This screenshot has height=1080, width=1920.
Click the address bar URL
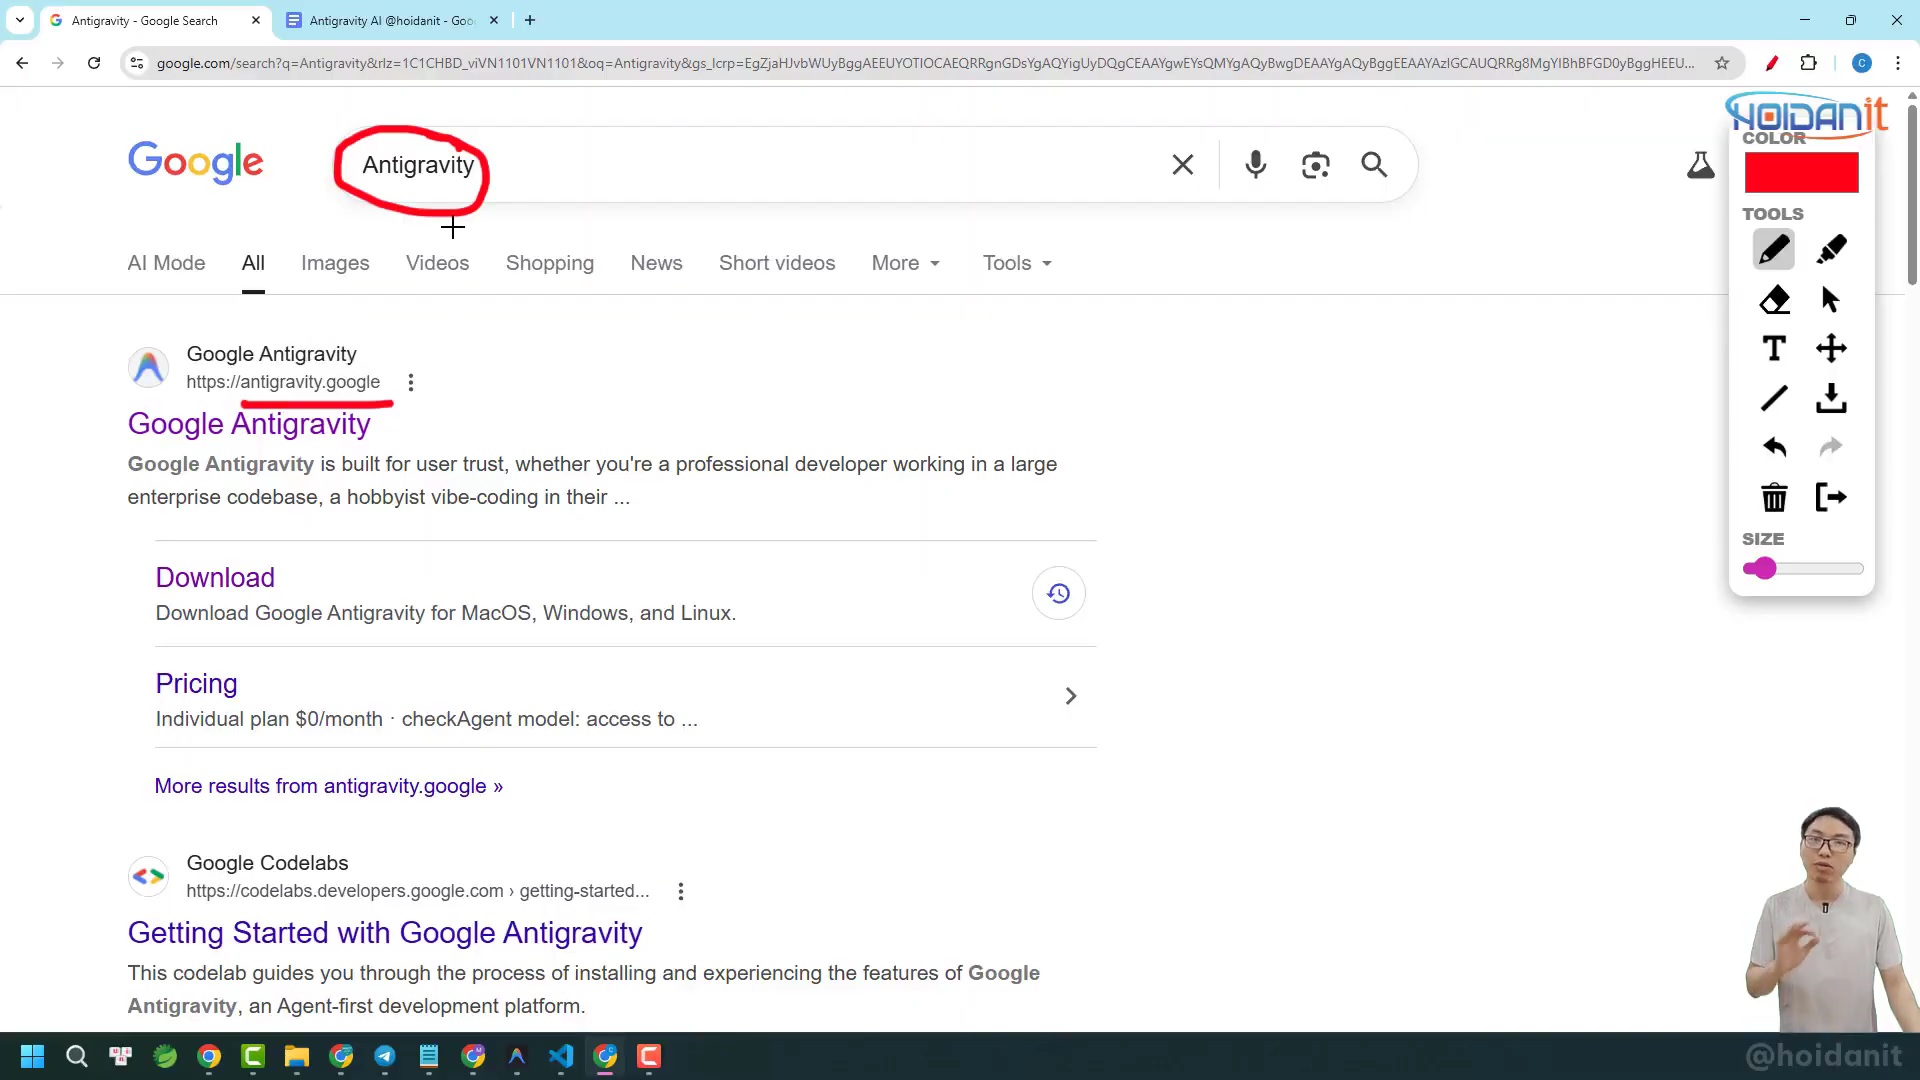[x=925, y=63]
